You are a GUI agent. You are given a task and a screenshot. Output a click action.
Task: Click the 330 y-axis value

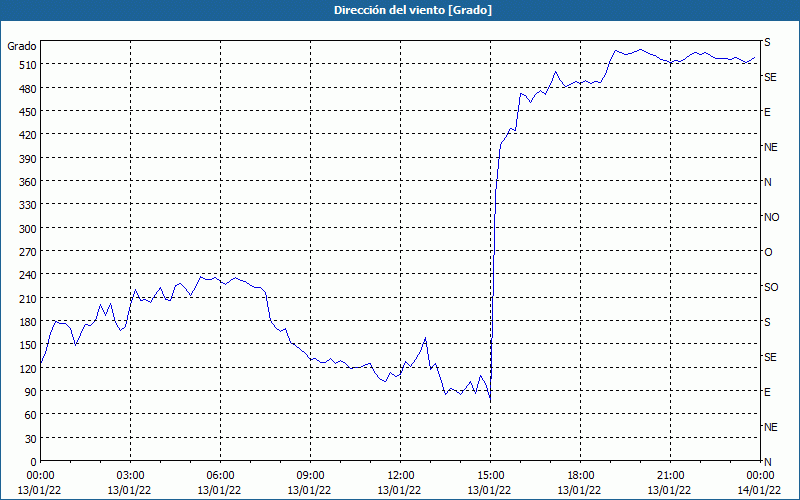(x=28, y=205)
